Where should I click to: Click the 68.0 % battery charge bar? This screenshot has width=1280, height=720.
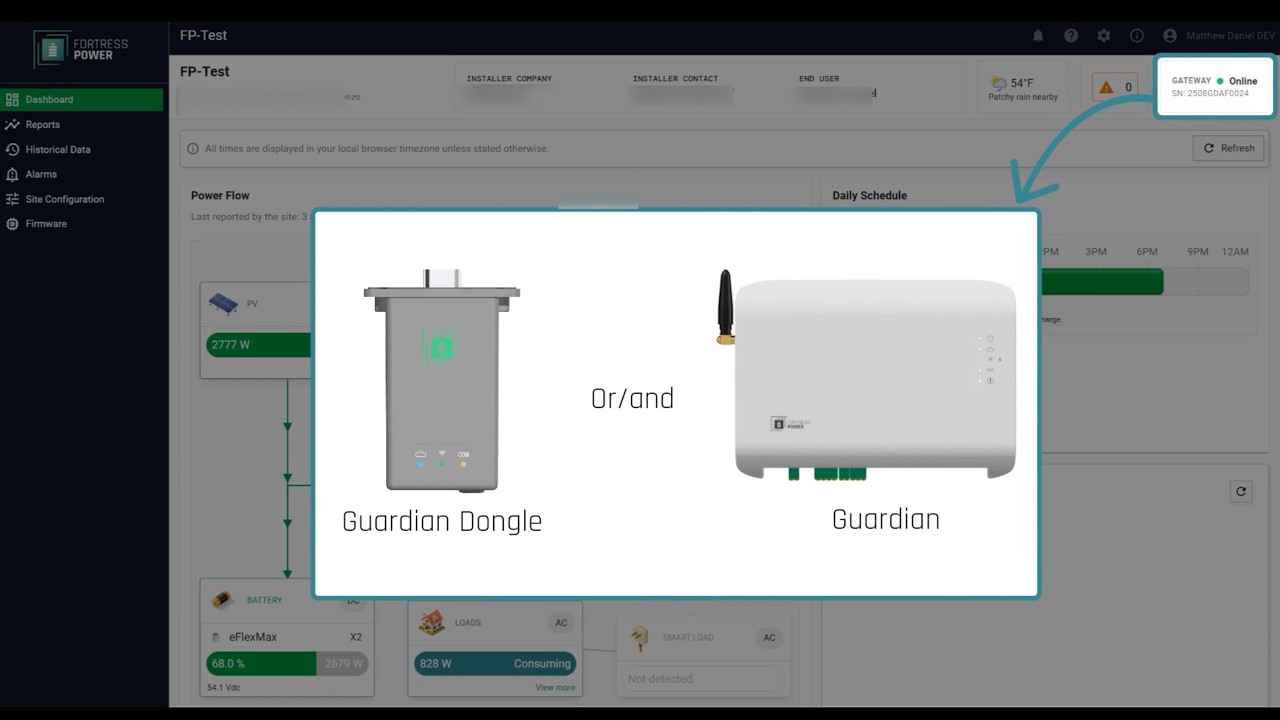tap(286, 664)
